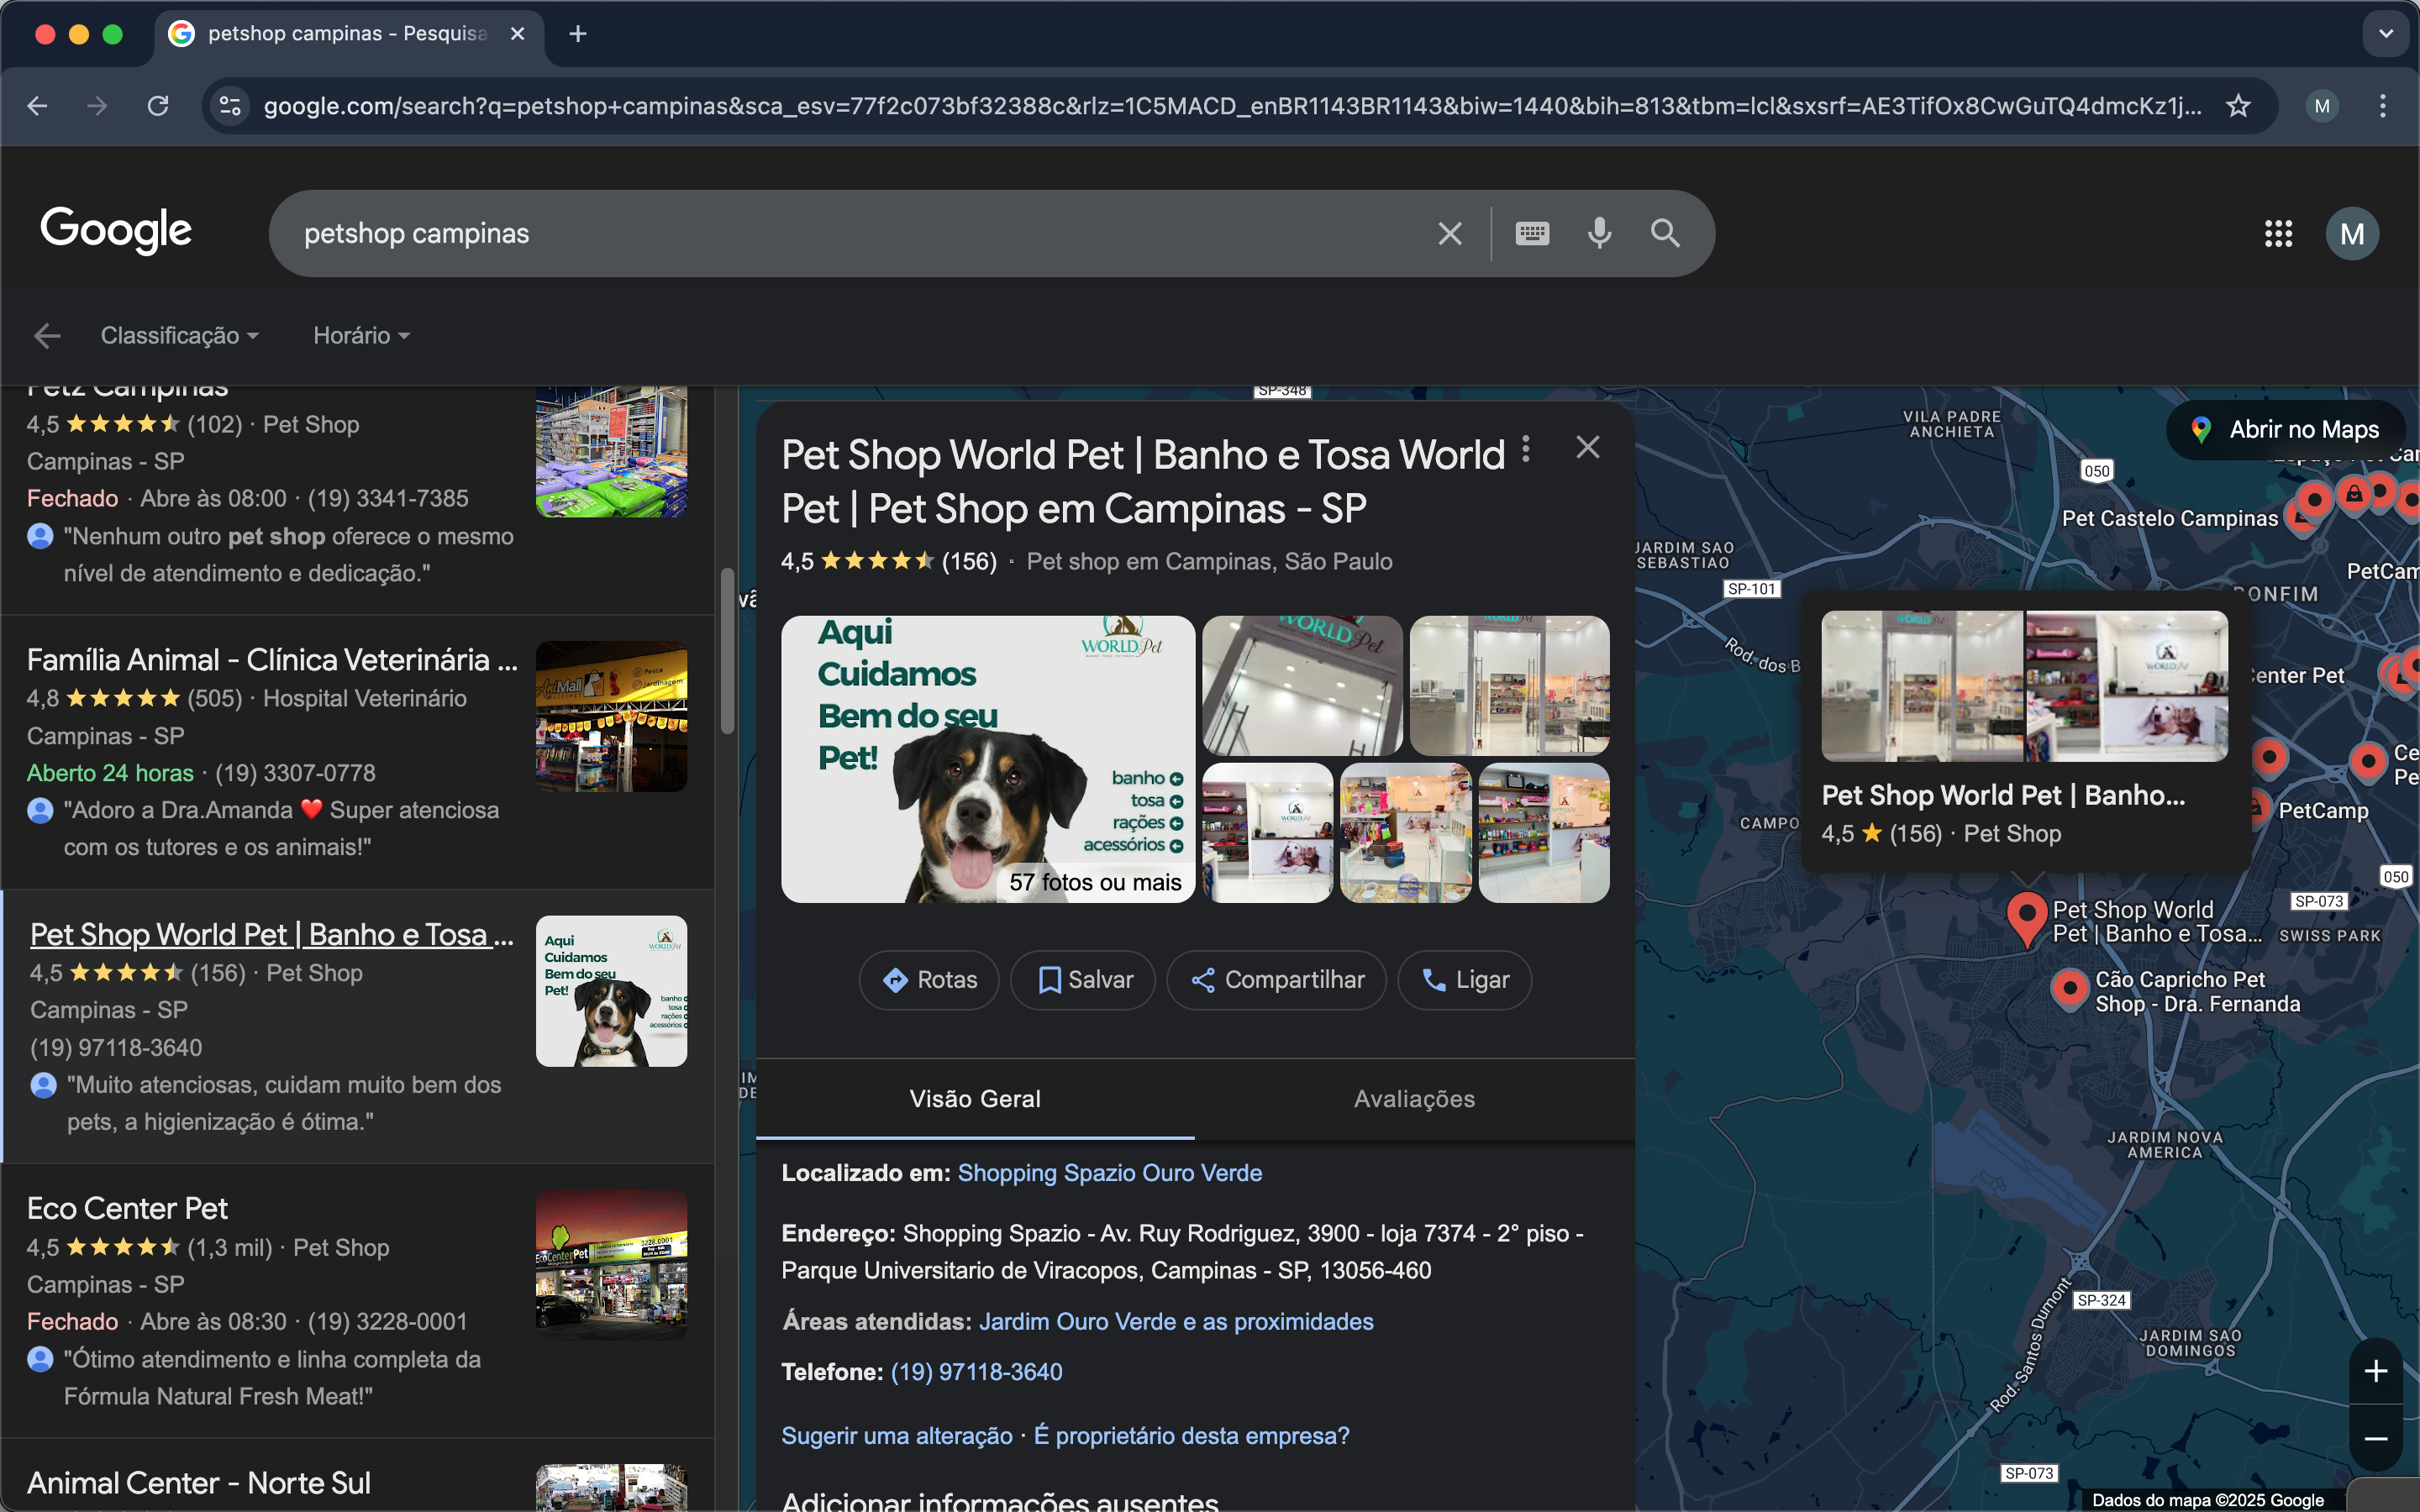The width and height of the screenshot is (2420, 1512).
Task: Click the magnifier search icon
Action: pos(1664,233)
